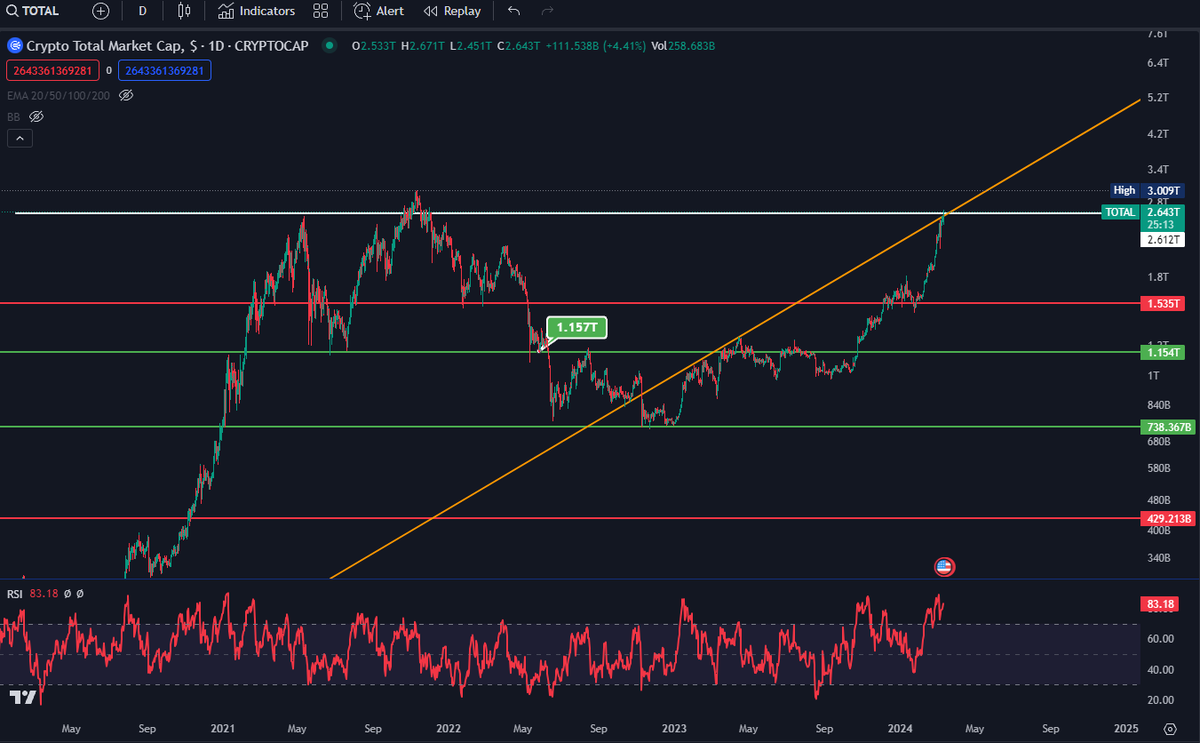Click the Crypto Total Market Cap logo icon
1200x743 pixels.
click(x=15, y=46)
